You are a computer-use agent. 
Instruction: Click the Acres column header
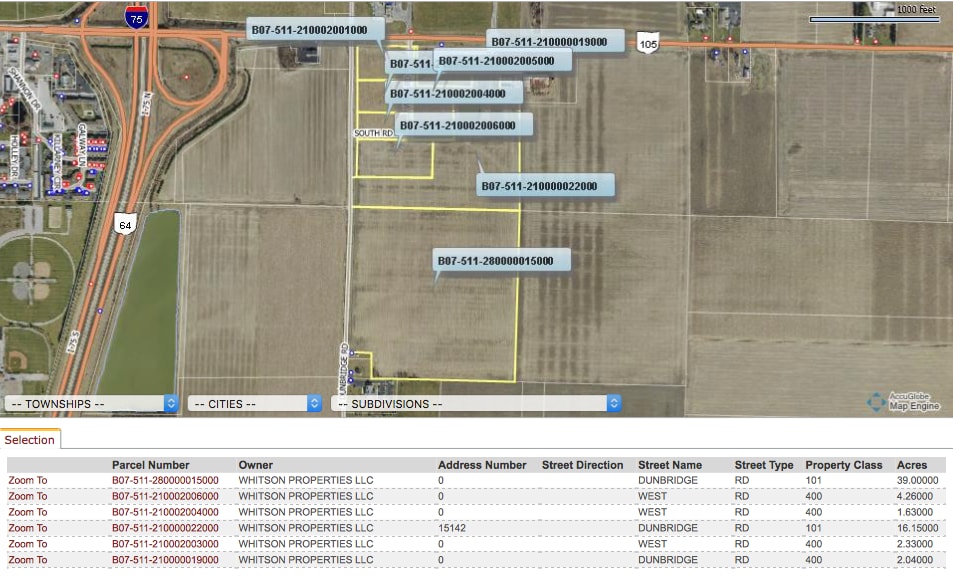[x=912, y=465]
